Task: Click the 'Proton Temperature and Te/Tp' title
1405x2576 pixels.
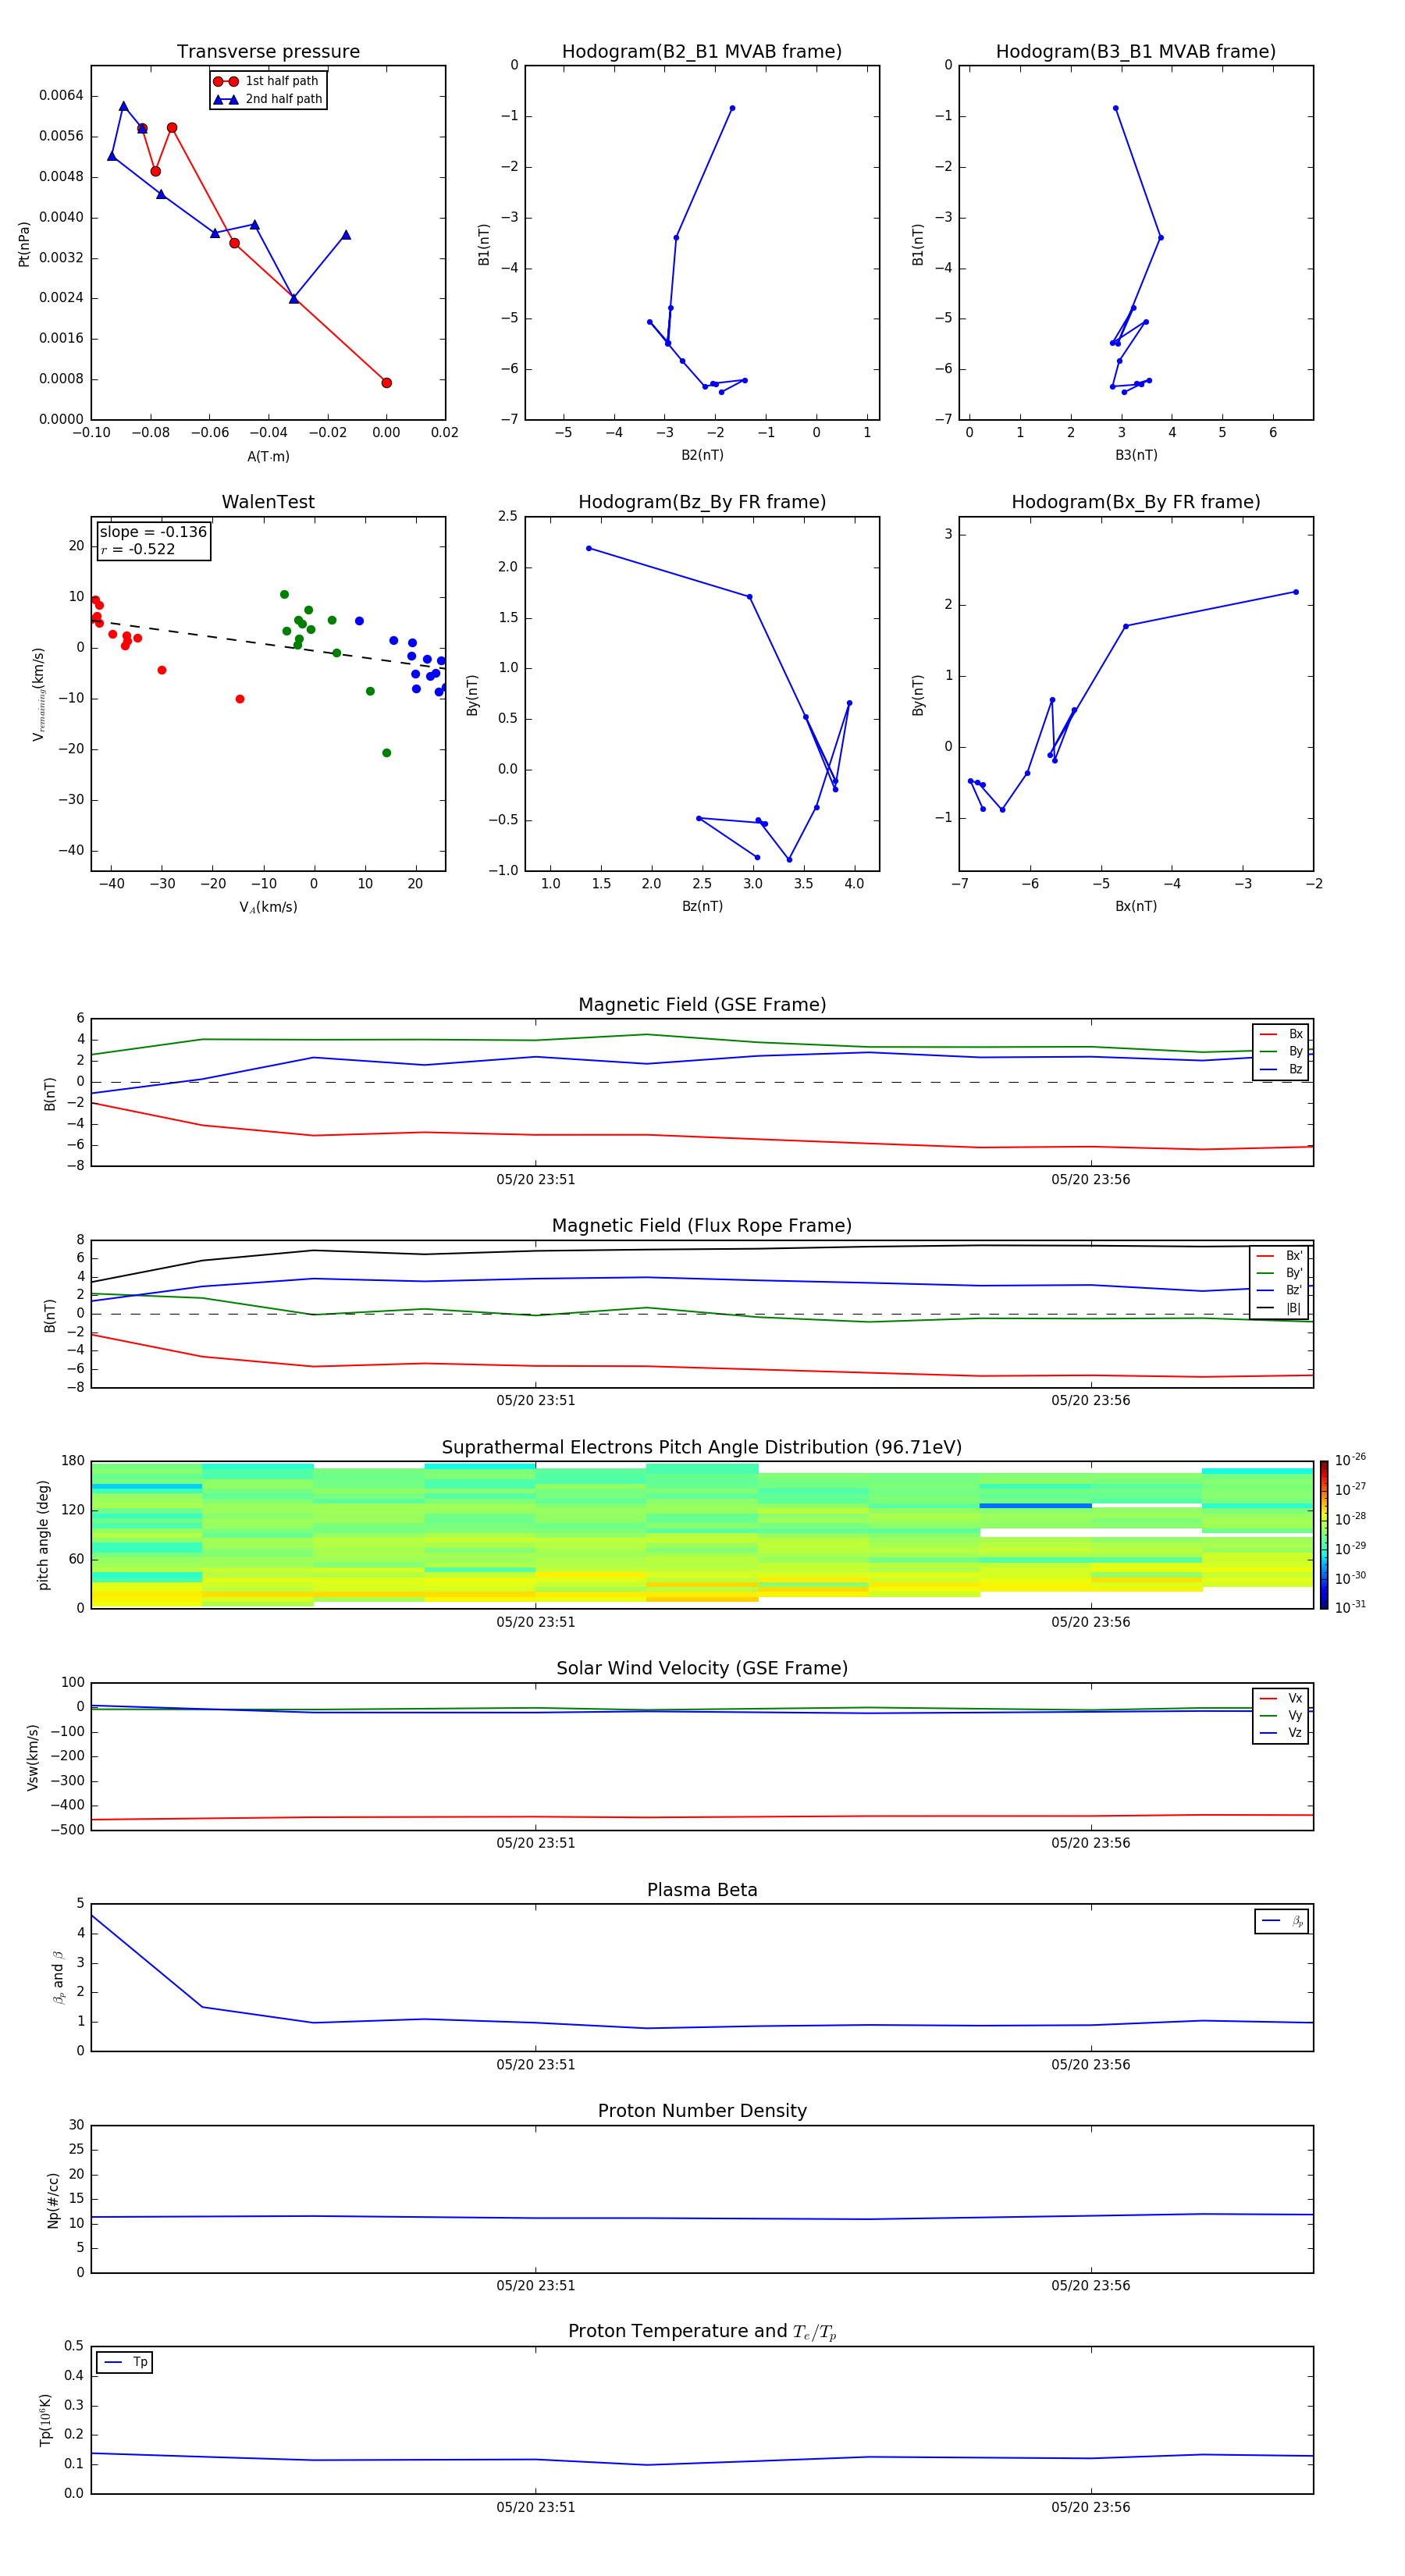Action: coord(702,2332)
